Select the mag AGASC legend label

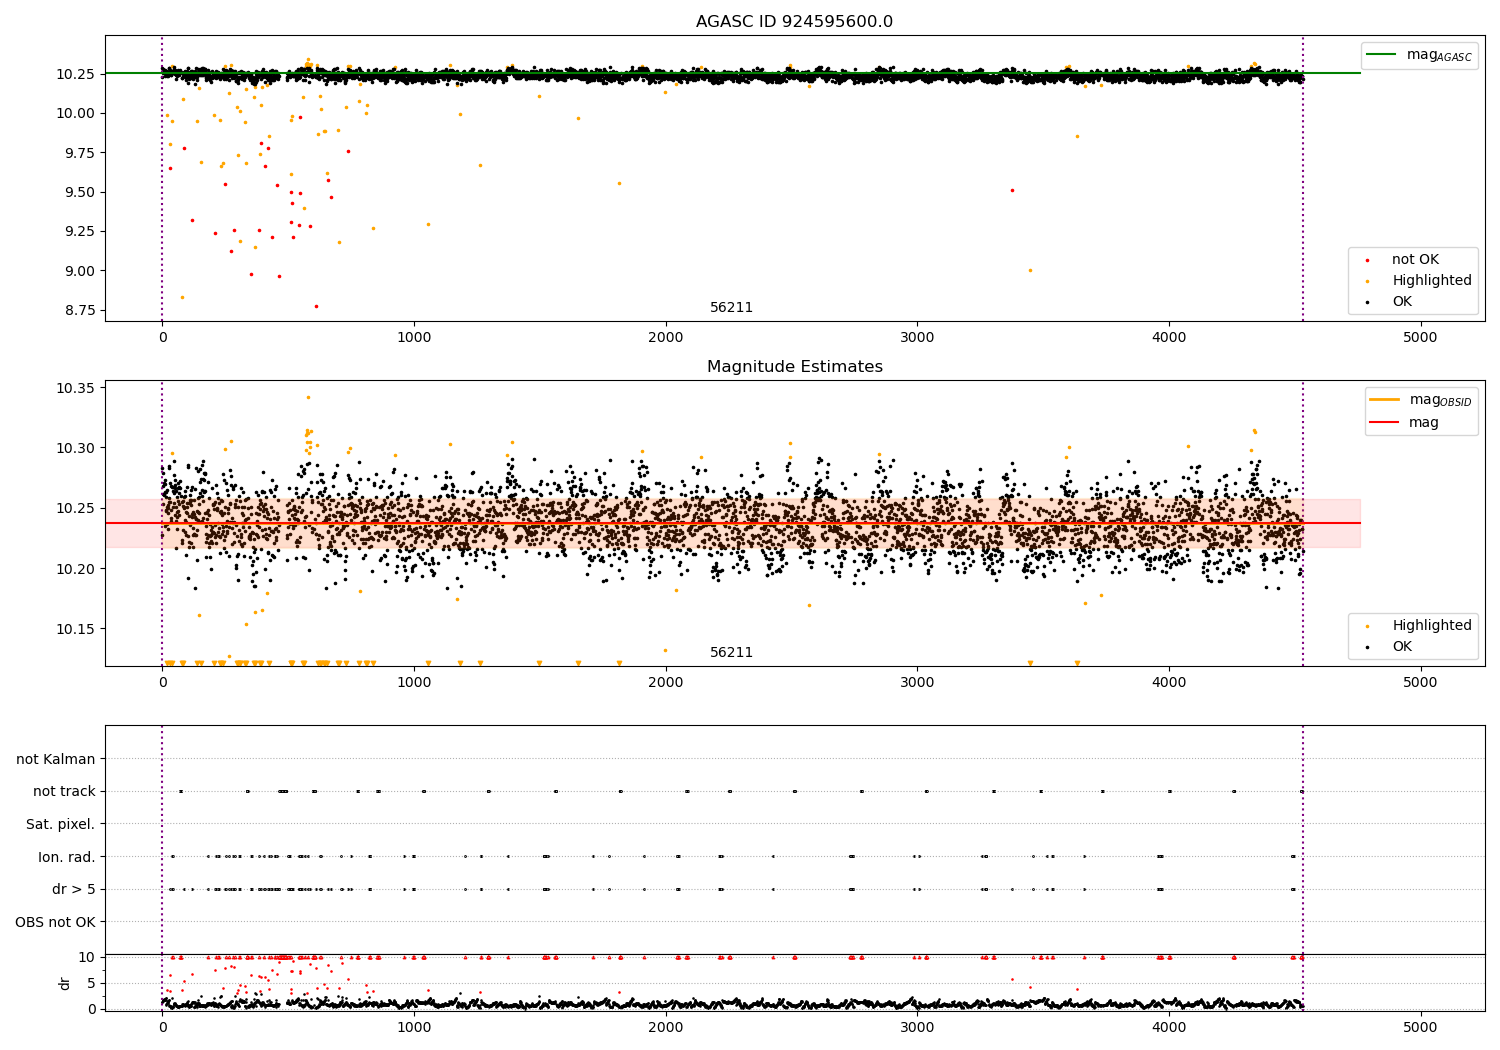[1439, 55]
